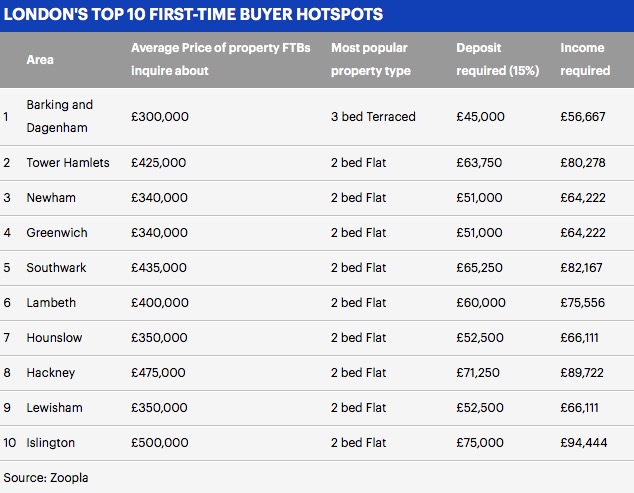Select the Islington row's £94,444 income
634x493 pixels.
pos(584,442)
